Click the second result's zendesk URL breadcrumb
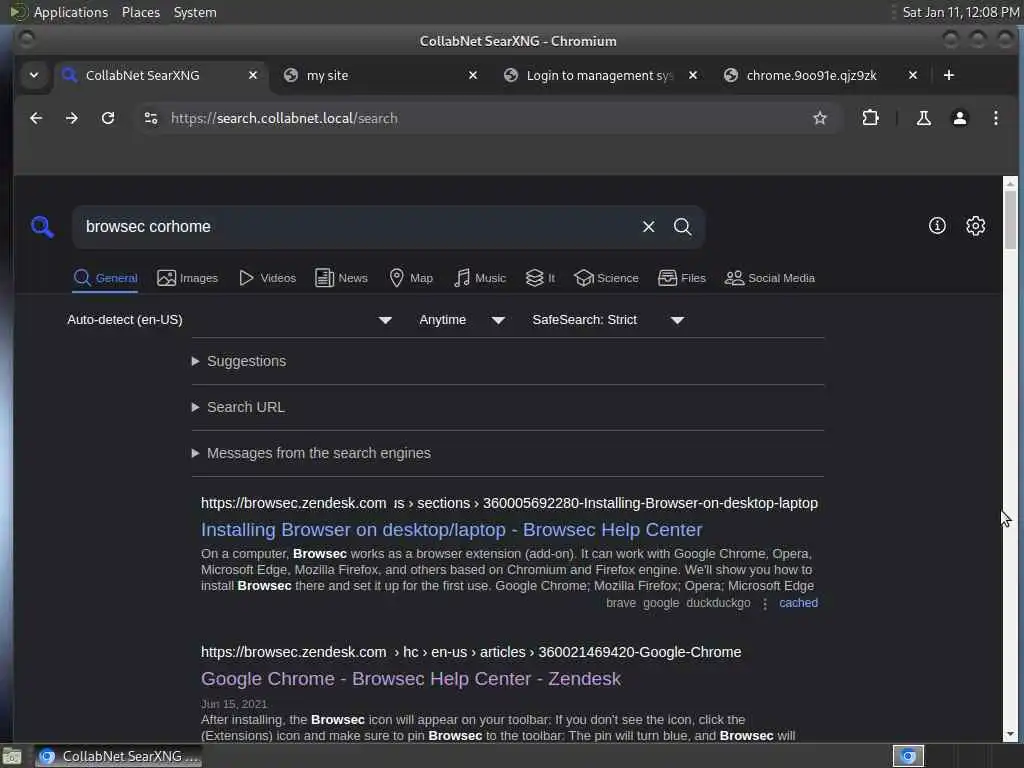This screenshot has height=768, width=1024. coord(471,652)
